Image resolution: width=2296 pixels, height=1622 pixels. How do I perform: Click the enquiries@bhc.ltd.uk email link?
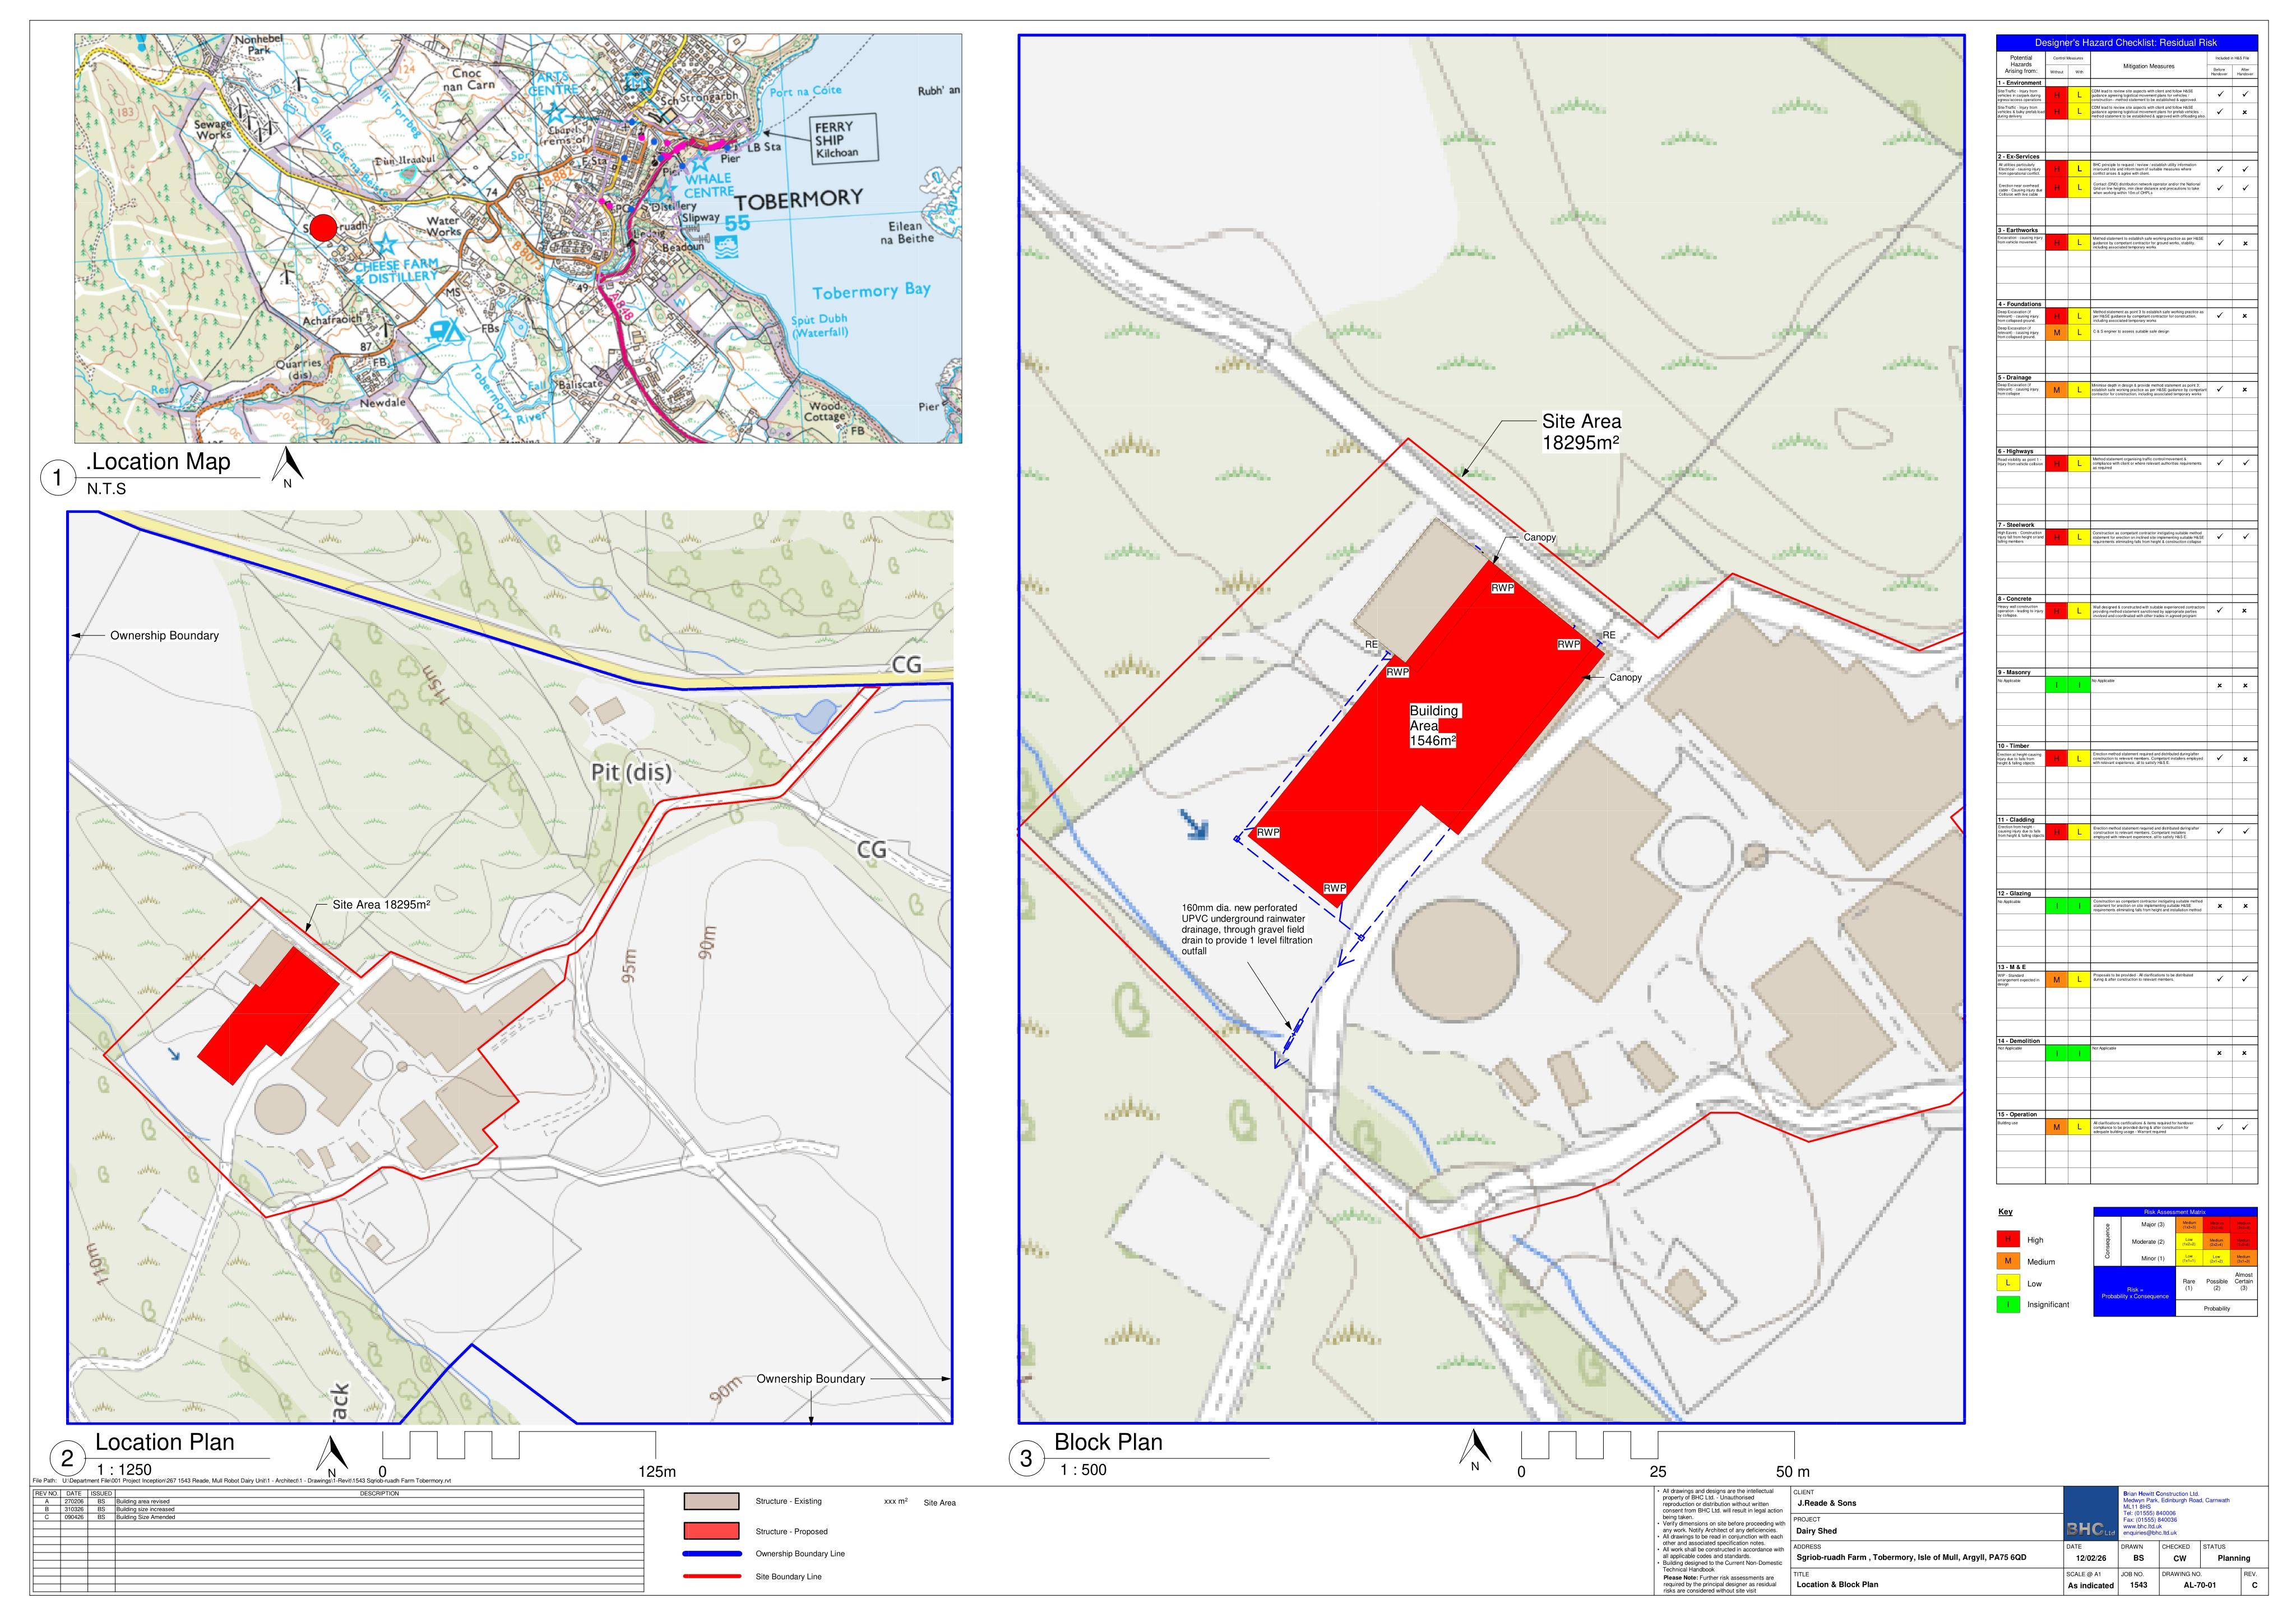(x=2148, y=1533)
